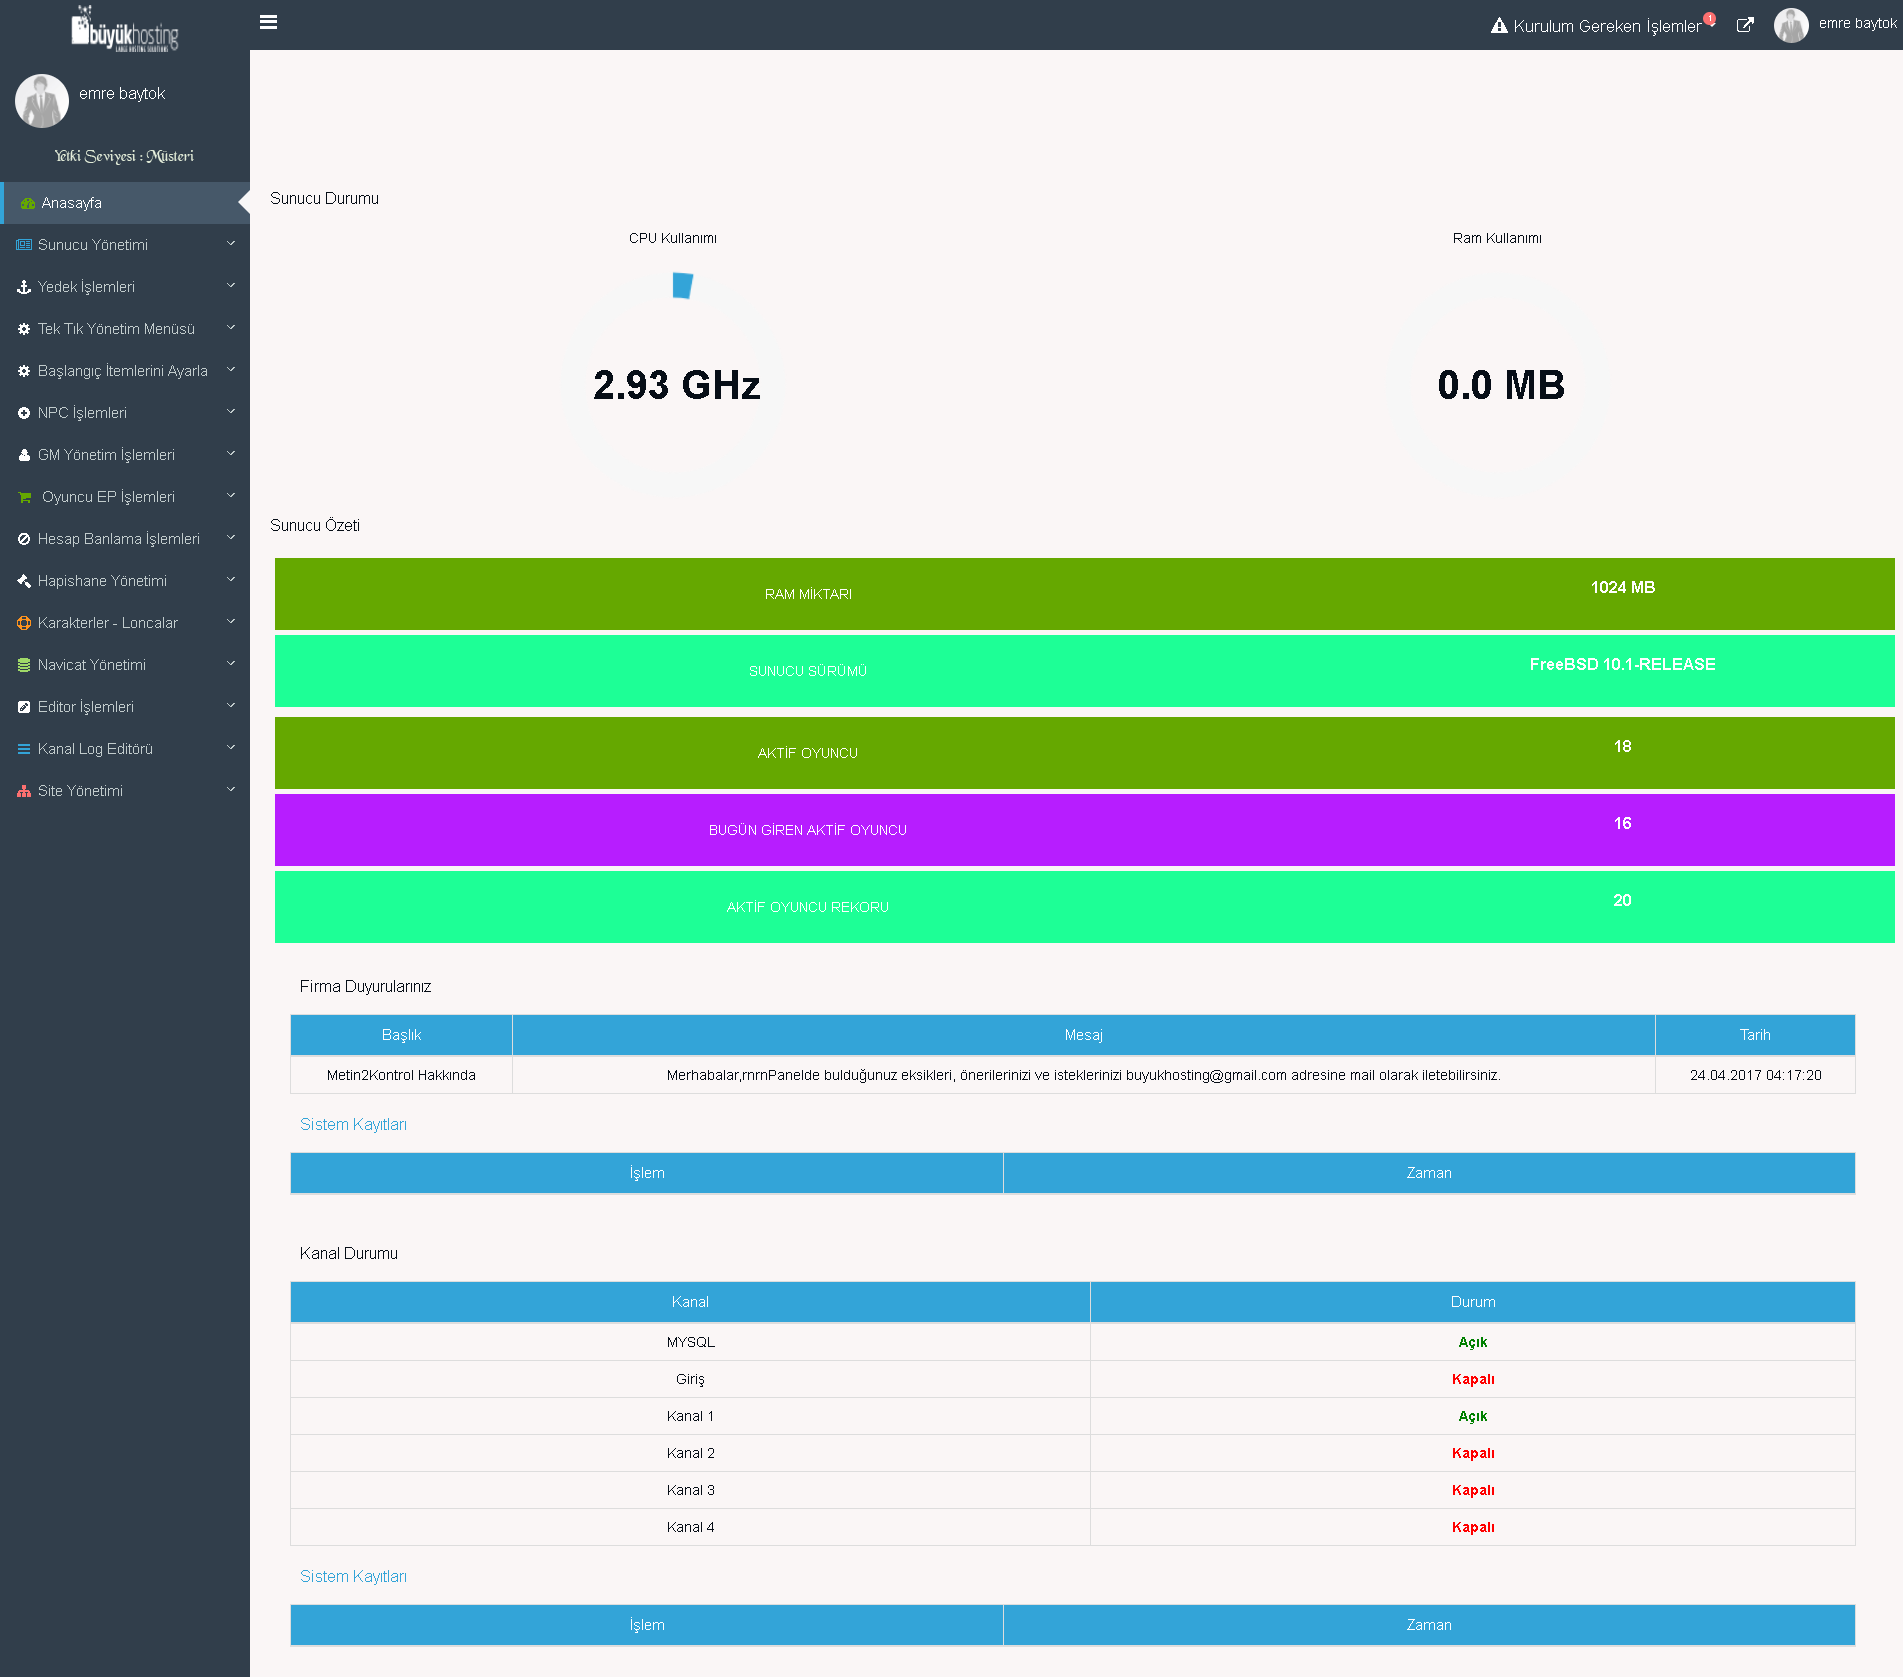Click the external link icon in header
Image resolution: width=1903 pixels, height=1677 pixels.
click(x=1745, y=25)
